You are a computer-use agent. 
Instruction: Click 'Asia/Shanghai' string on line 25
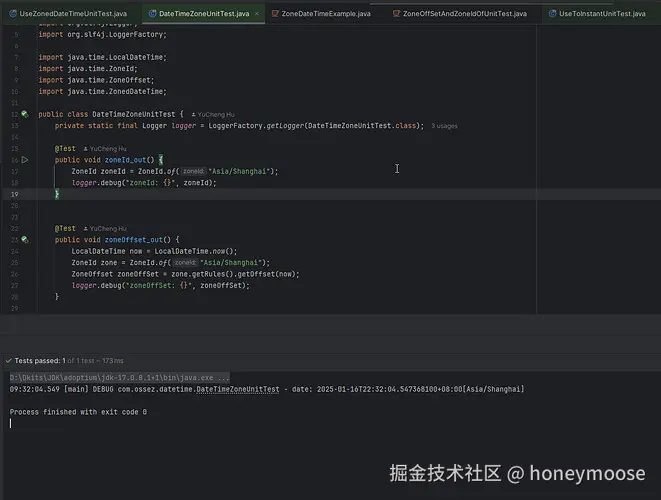coord(231,263)
